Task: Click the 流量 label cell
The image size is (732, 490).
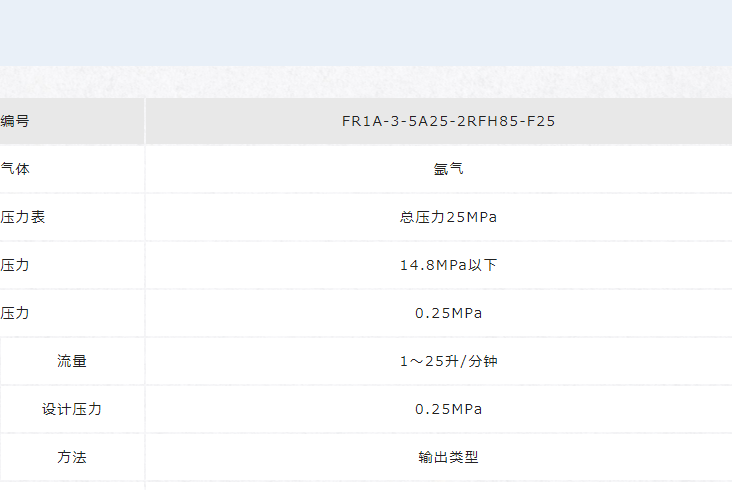Action: coord(72,361)
